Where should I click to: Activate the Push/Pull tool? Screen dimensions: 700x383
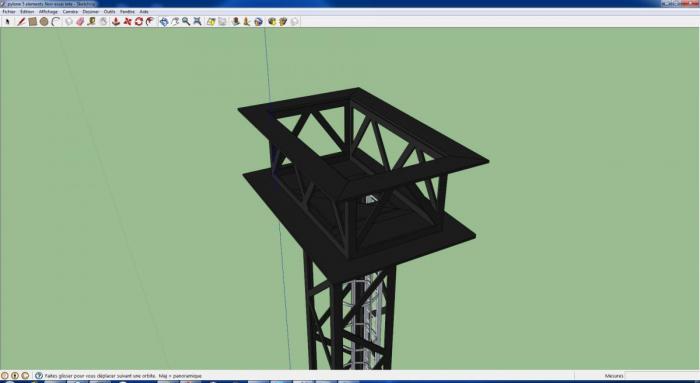tap(116, 21)
